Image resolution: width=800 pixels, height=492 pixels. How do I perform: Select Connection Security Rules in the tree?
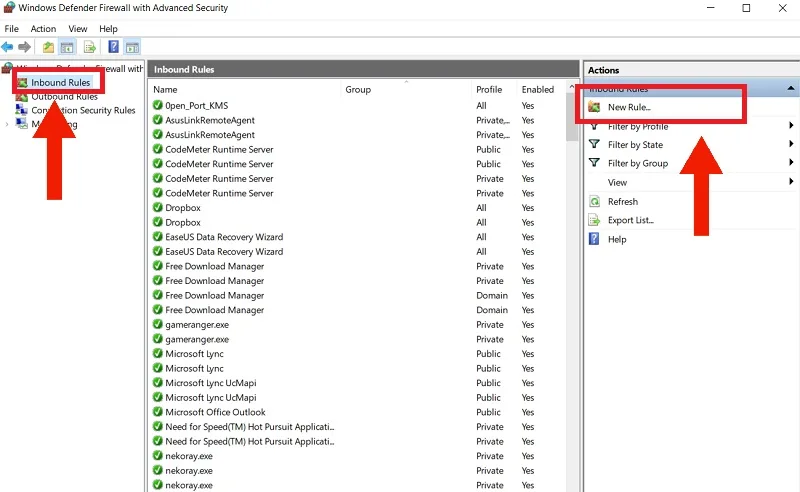[83, 110]
